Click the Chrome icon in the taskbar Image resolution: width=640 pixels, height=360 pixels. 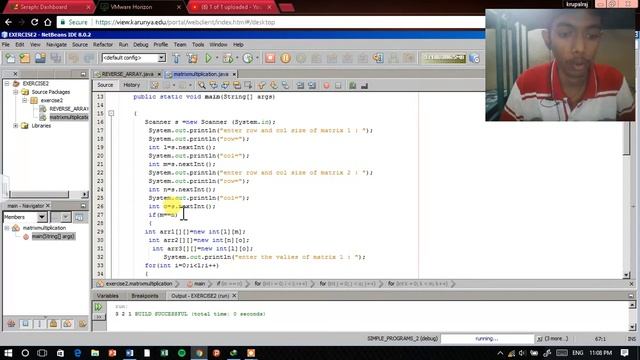199,353
